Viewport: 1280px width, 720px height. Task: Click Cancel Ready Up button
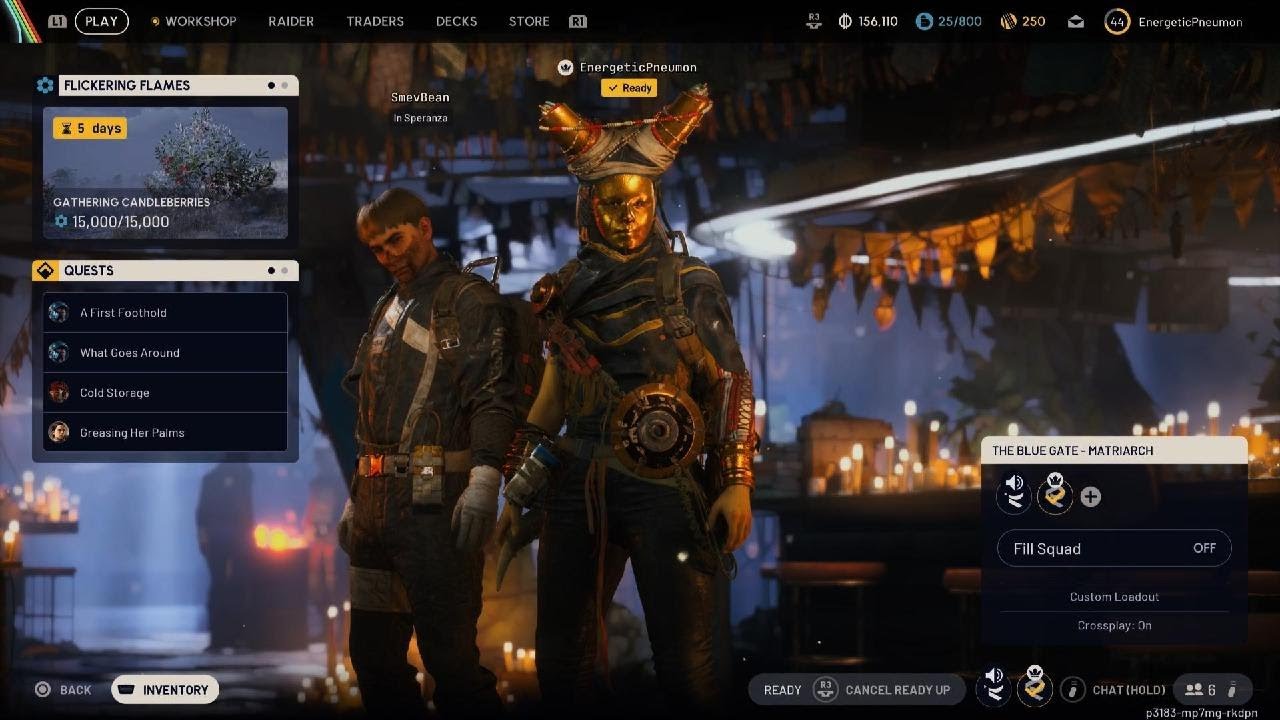pyautogui.click(x=882, y=689)
